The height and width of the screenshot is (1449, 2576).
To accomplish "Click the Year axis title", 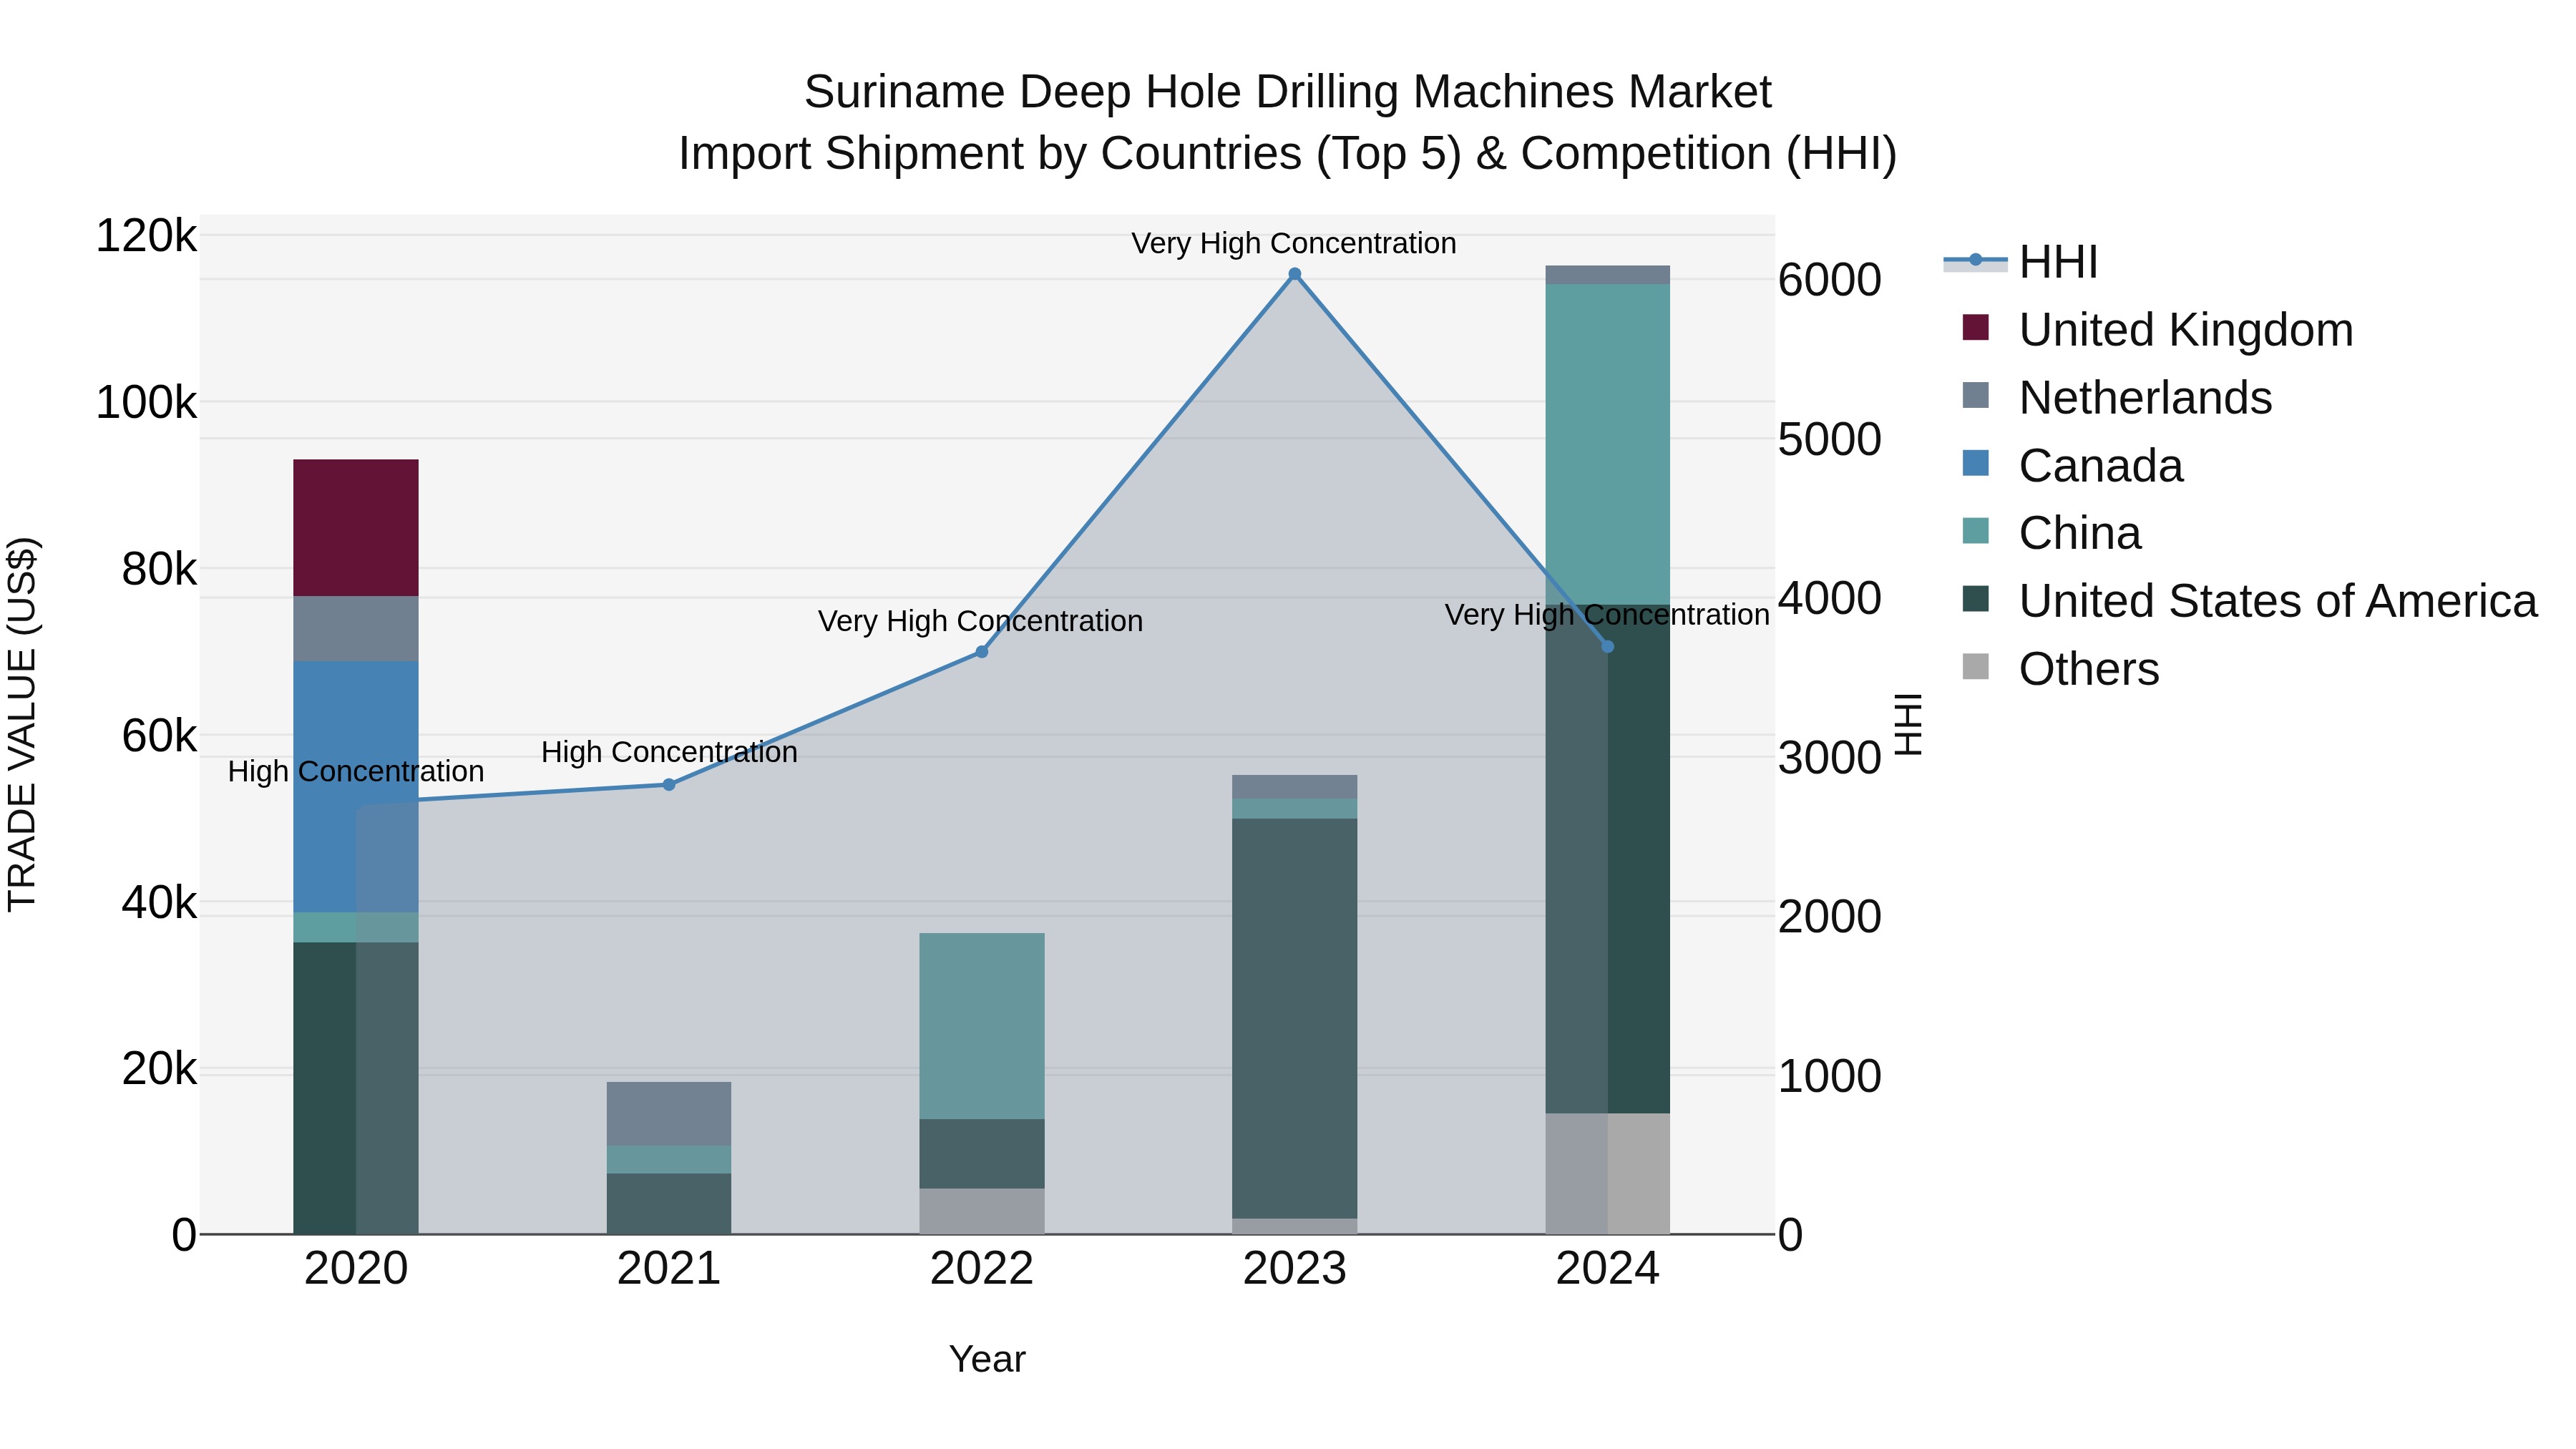I will click(x=987, y=1359).
